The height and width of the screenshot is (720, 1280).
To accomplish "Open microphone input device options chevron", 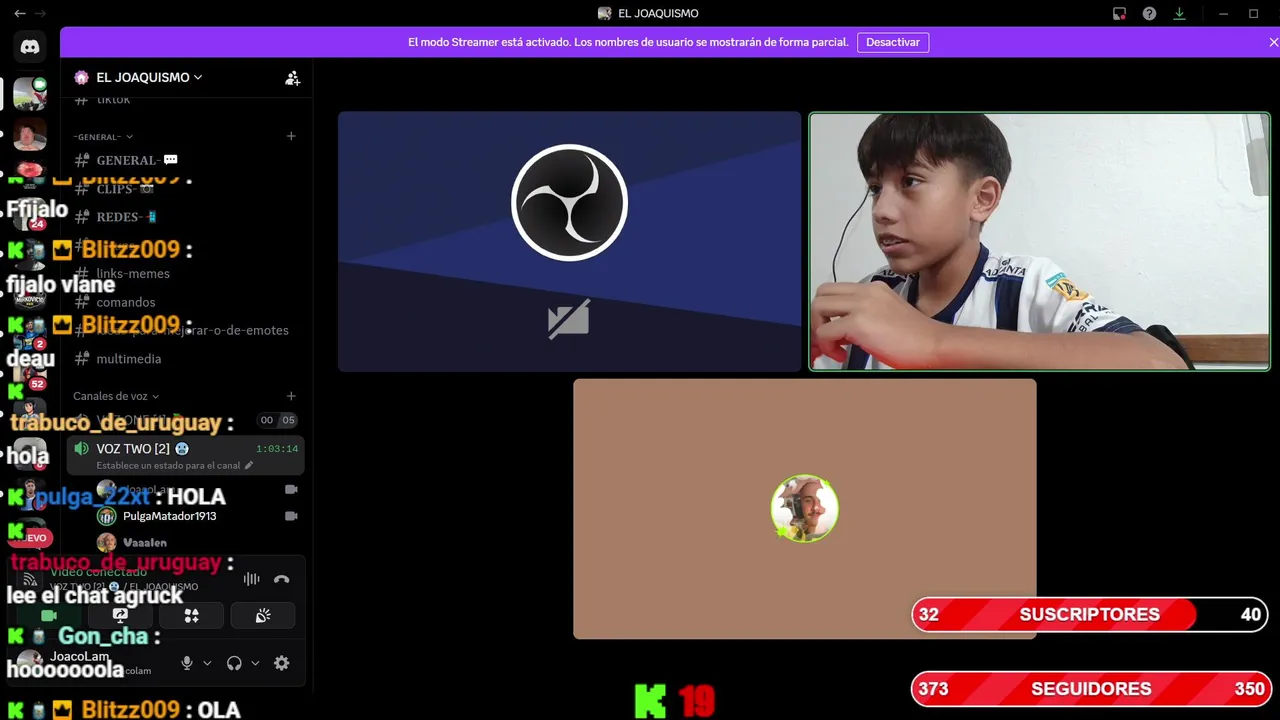I will [207, 663].
